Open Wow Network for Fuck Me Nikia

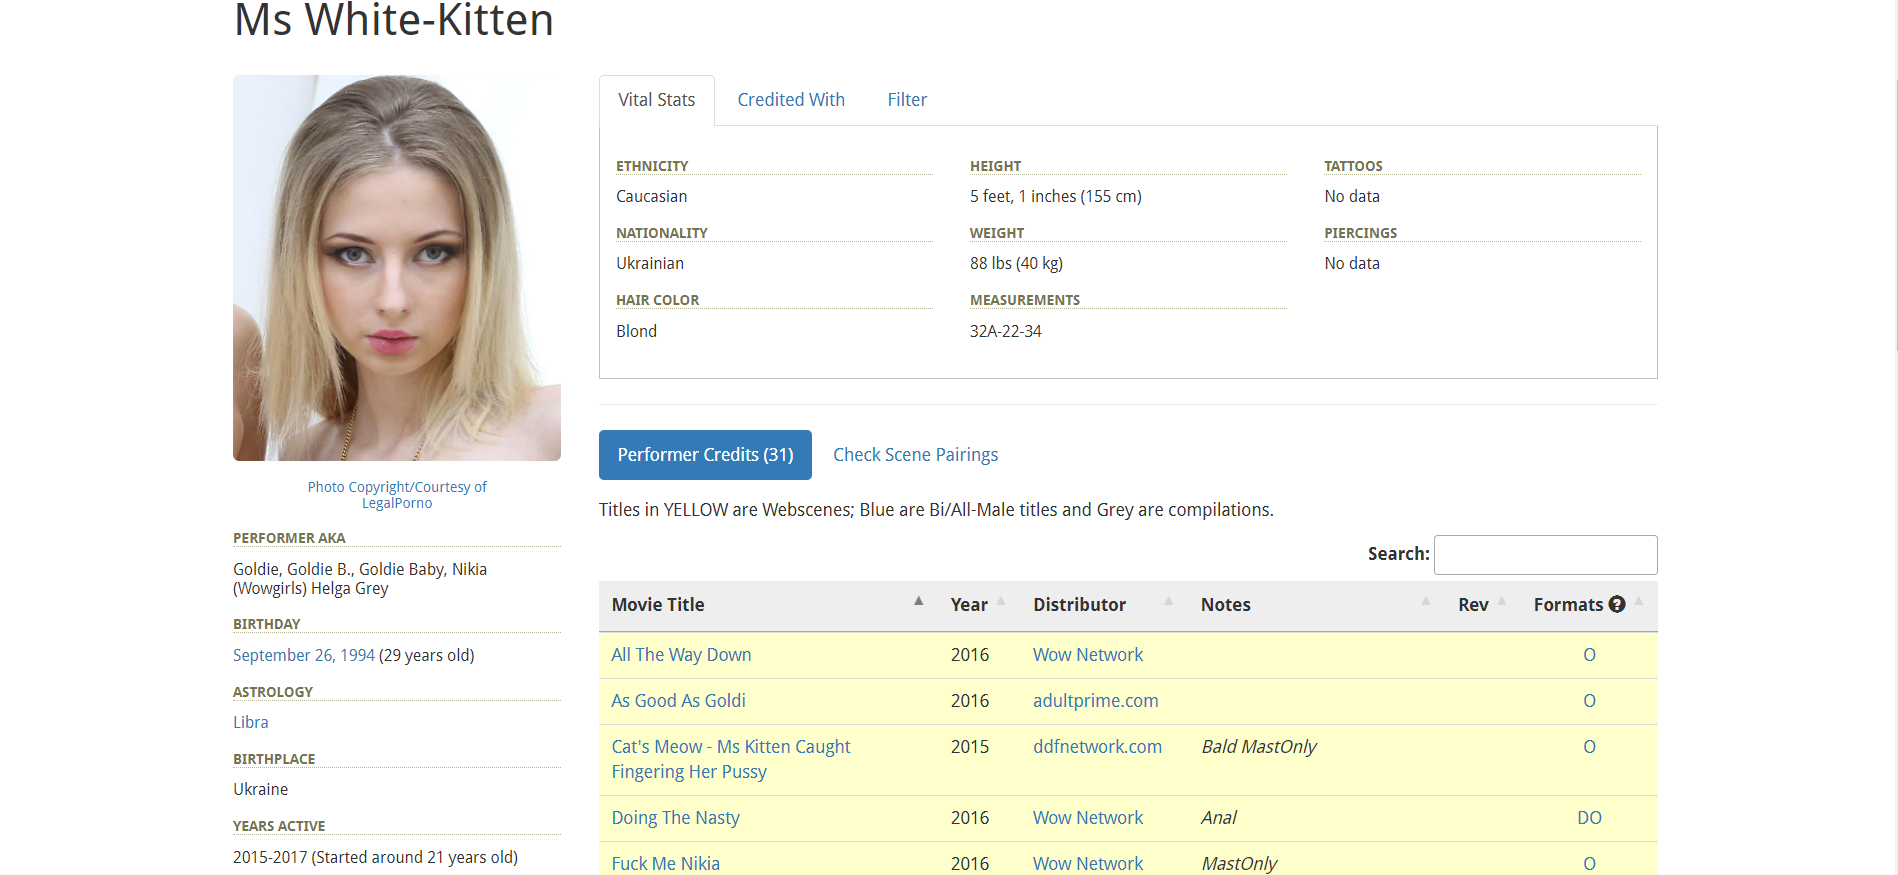click(1088, 863)
